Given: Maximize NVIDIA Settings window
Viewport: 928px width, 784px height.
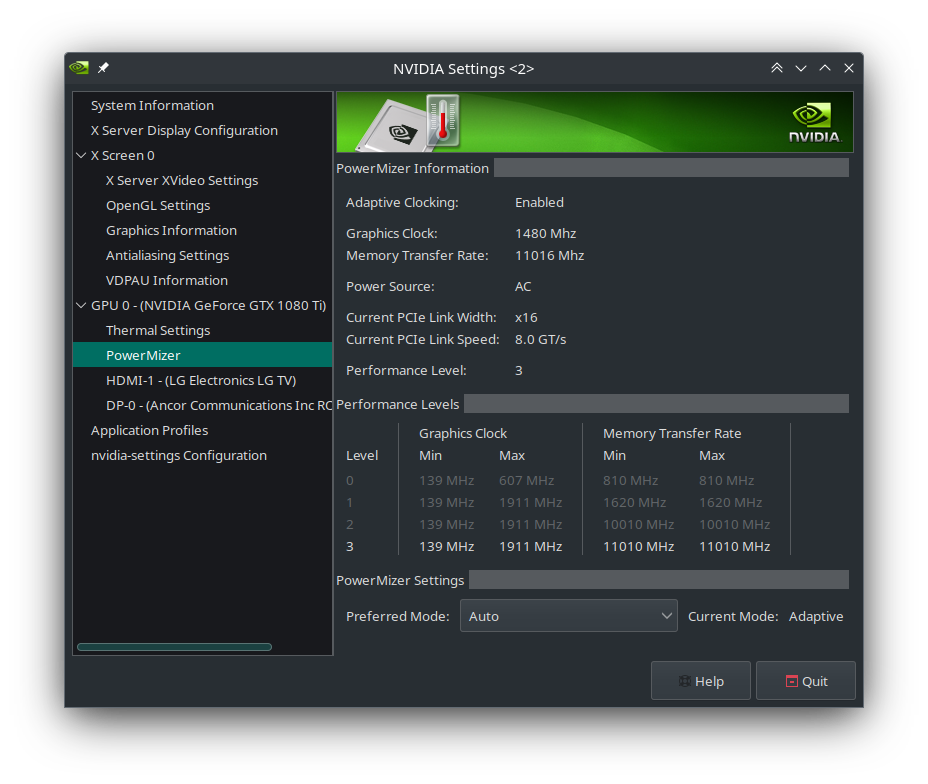Looking at the screenshot, I should (x=824, y=68).
